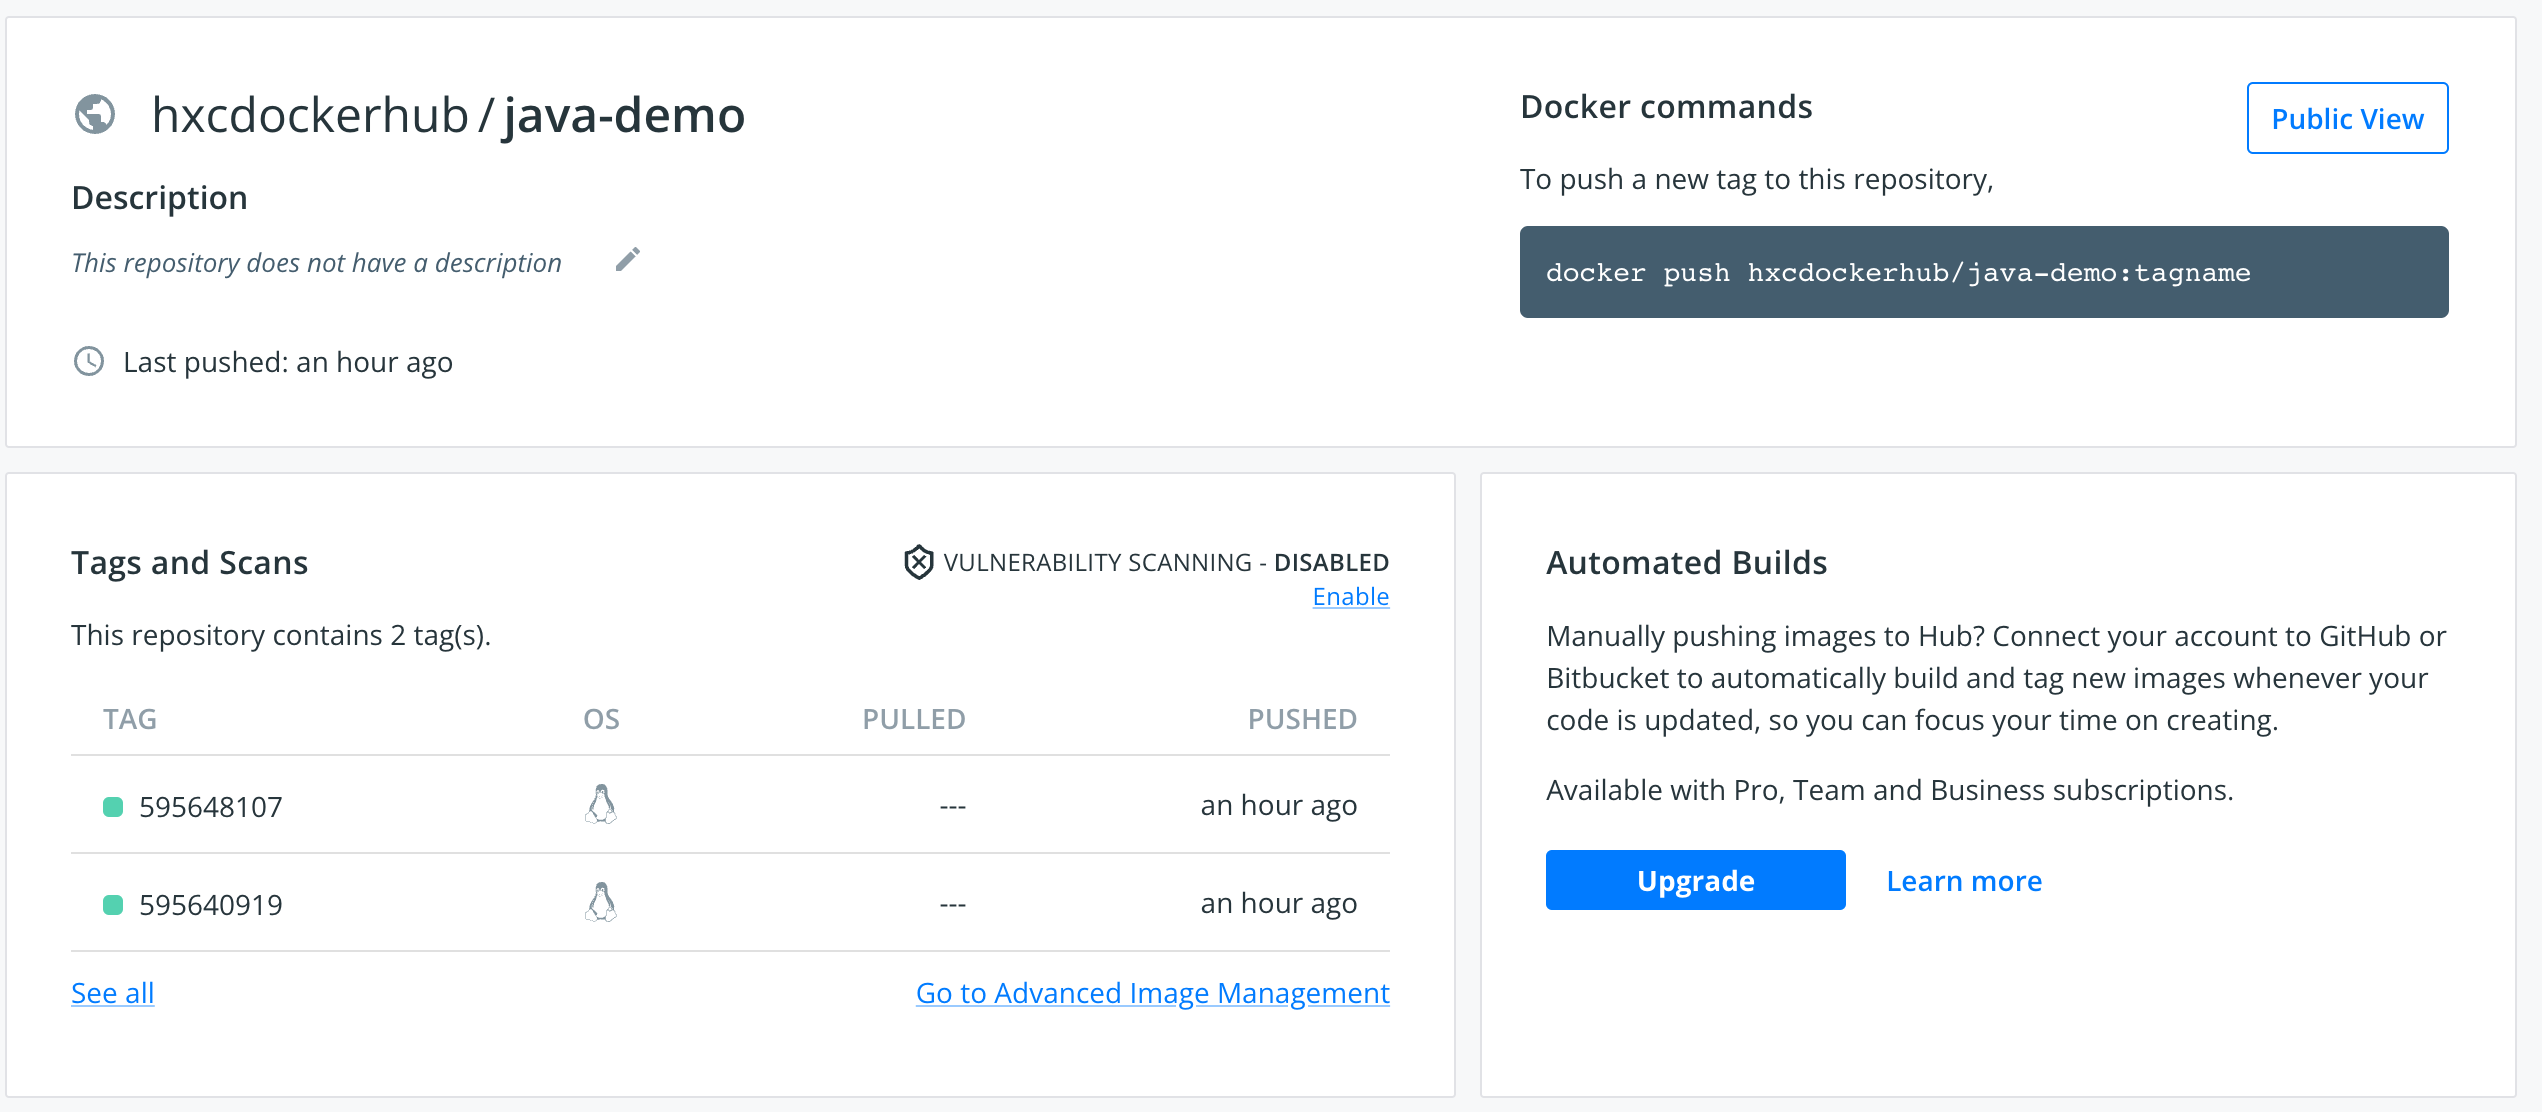Click the PUSHED column header
Image resolution: width=2542 pixels, height=1112 pixels.
1301,718
